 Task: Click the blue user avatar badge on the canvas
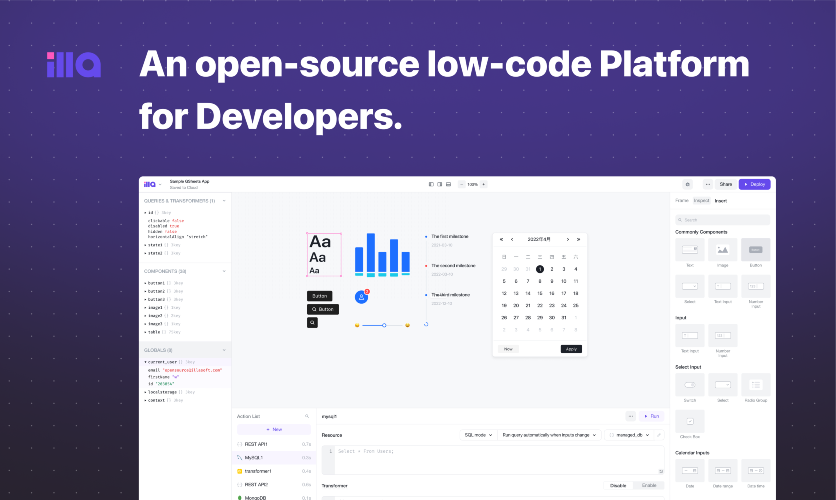361,297
